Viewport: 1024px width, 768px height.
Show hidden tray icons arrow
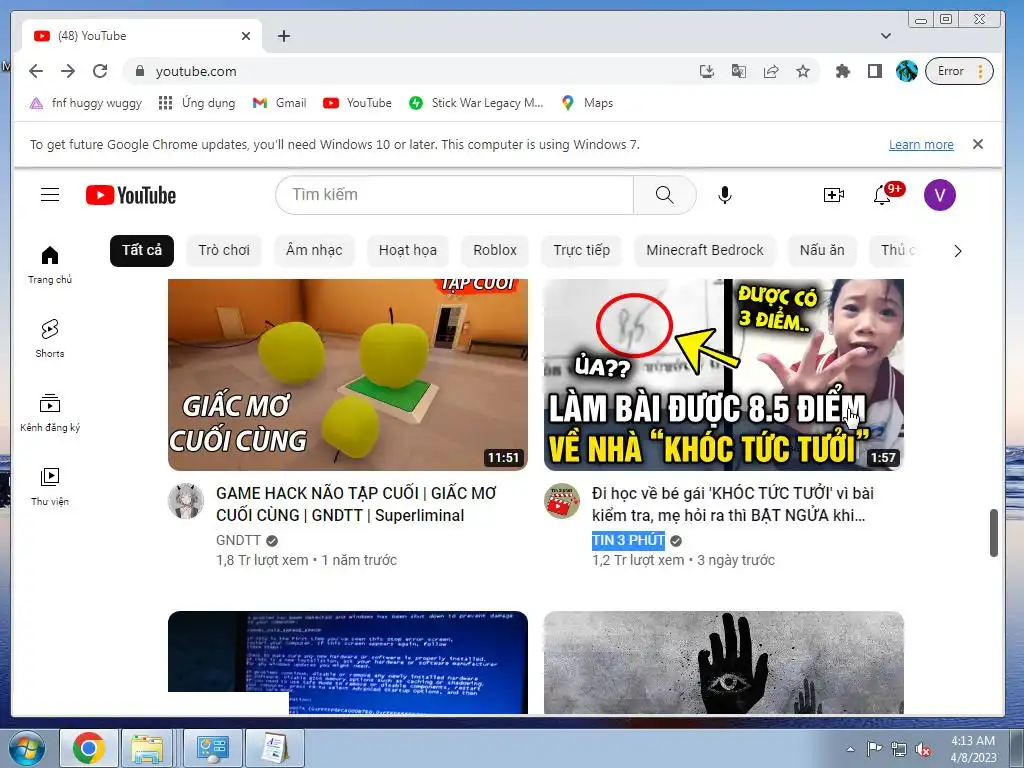click(x=850, y=749)
